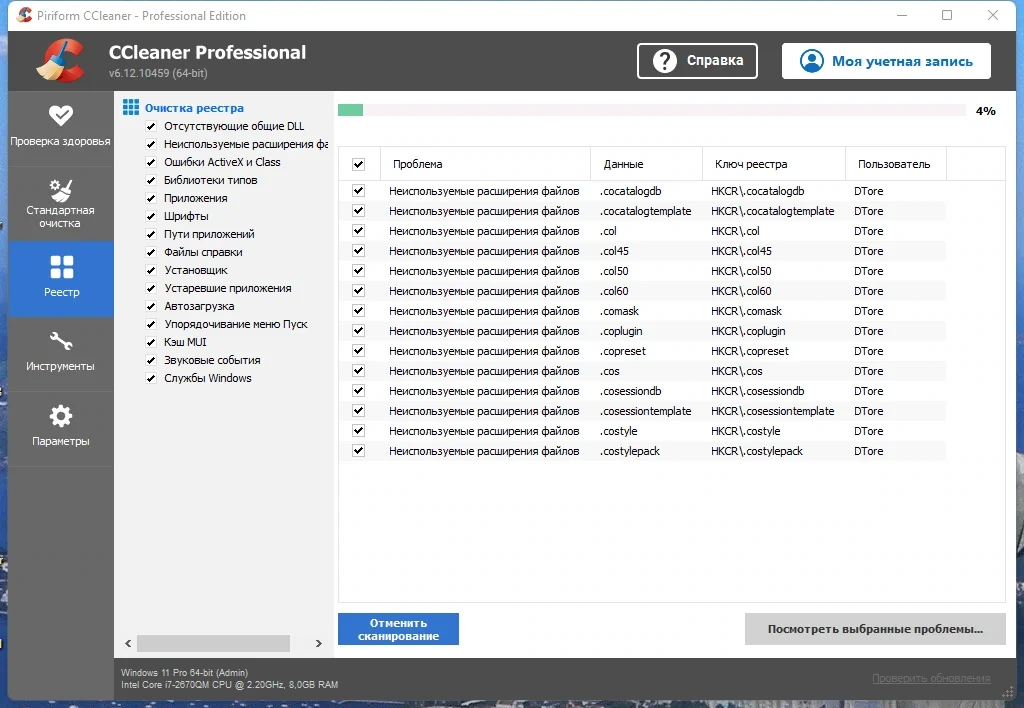The image size is (1024, 708).
Task: Open the Инструменты wrench icon
Action: pos(61,341)
